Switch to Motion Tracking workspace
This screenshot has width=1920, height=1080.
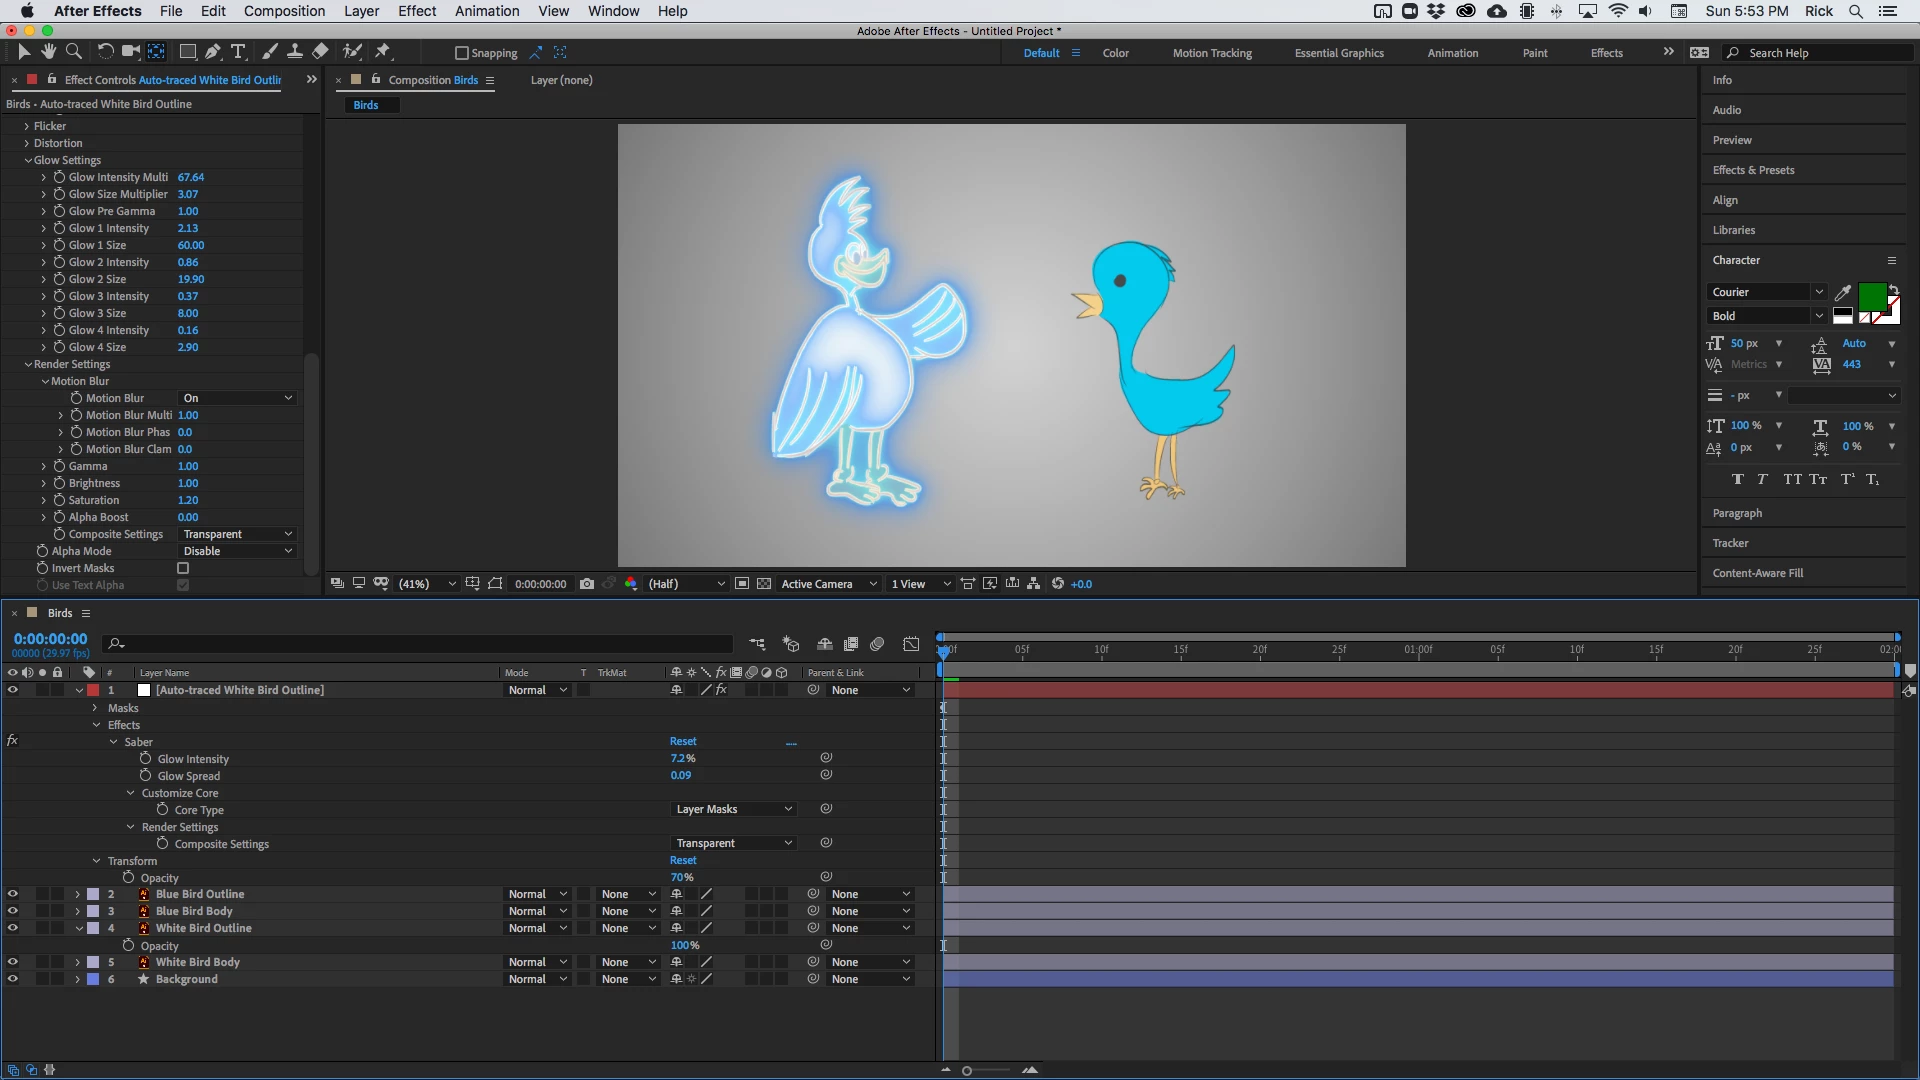(x=1212, y=53)
